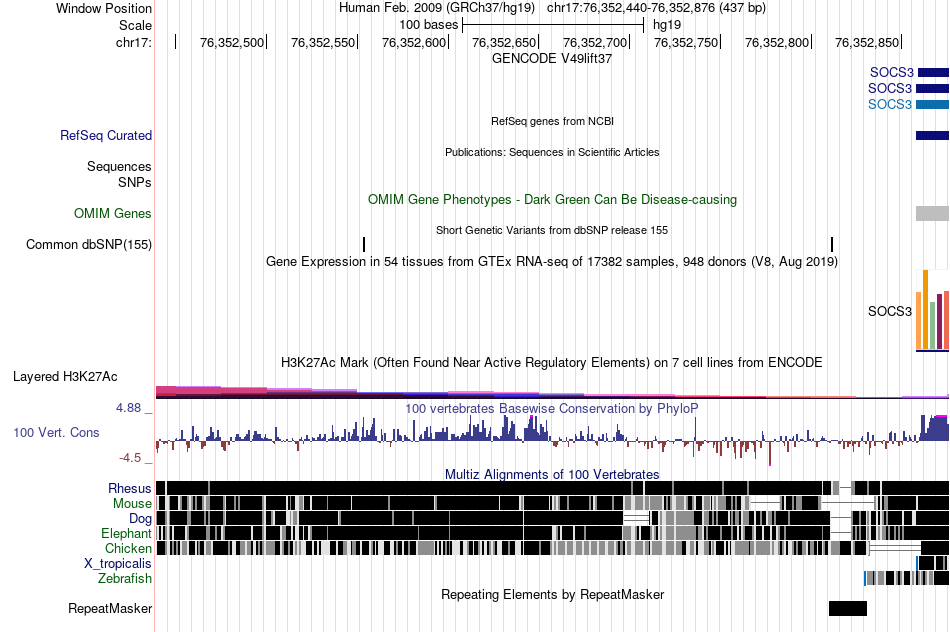Click Publications: Sequences in Scientific Articles title

tap(552, 152)
